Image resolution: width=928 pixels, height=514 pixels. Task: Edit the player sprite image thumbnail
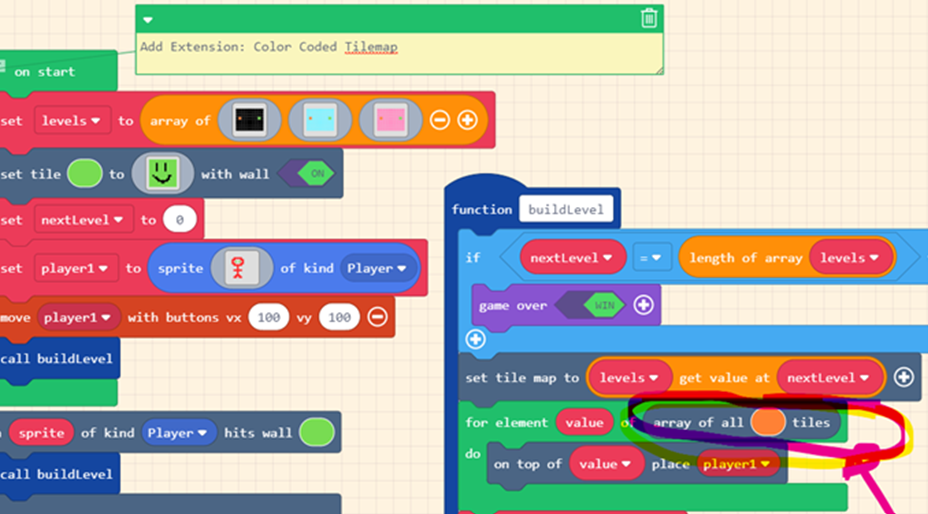click(241, 268)
